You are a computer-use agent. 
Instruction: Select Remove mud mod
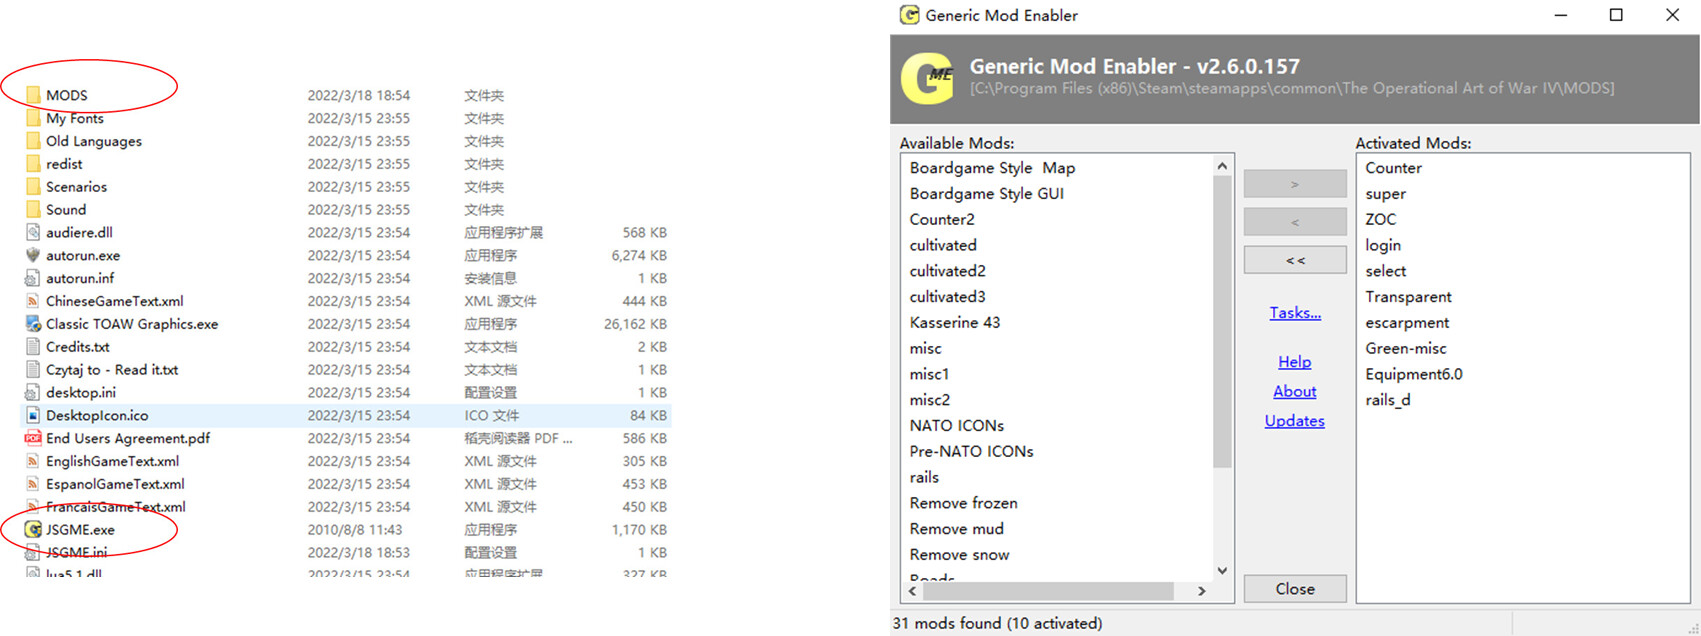pyautogui.click(x=956, y=529)
